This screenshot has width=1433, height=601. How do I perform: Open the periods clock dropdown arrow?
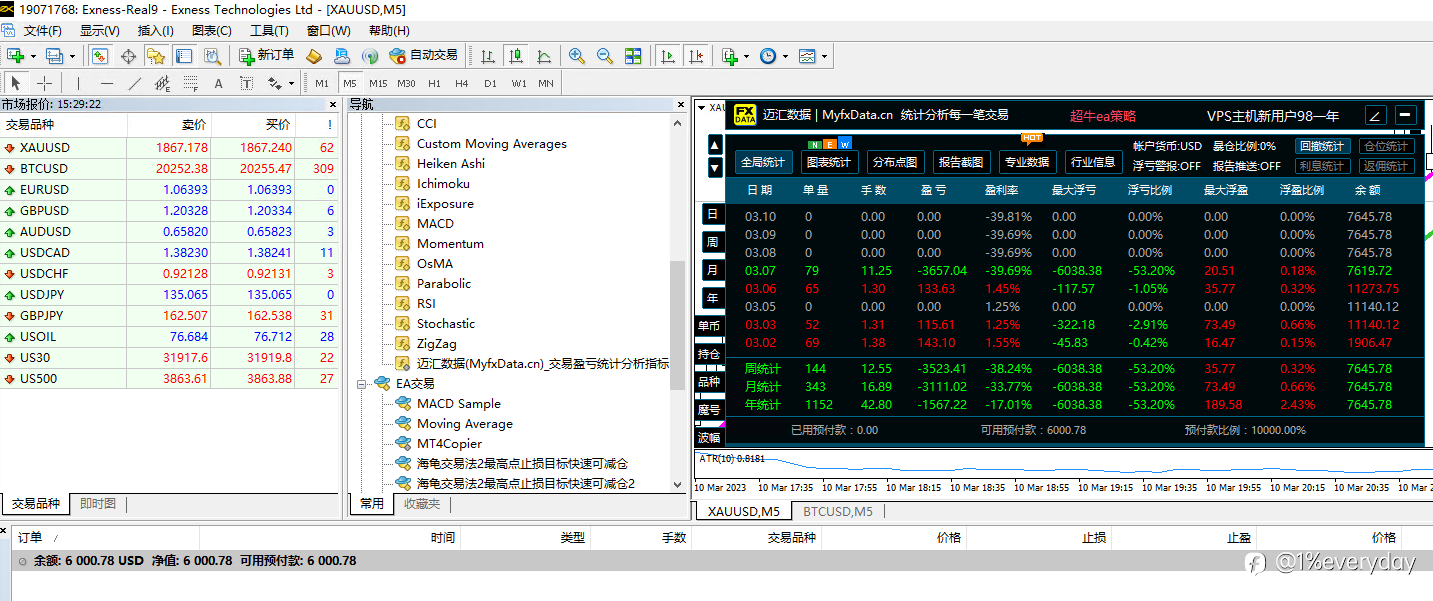(x=785, y=56)
